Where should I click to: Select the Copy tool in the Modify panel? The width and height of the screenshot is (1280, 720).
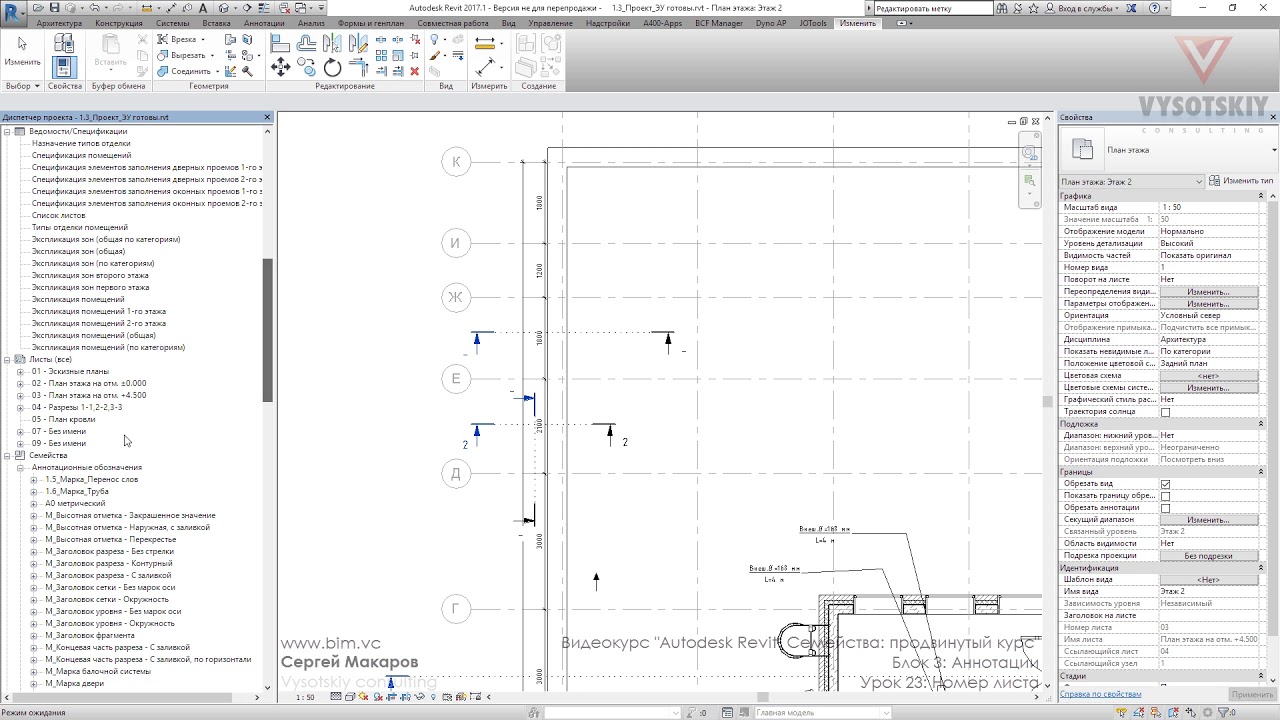(307, 68)
